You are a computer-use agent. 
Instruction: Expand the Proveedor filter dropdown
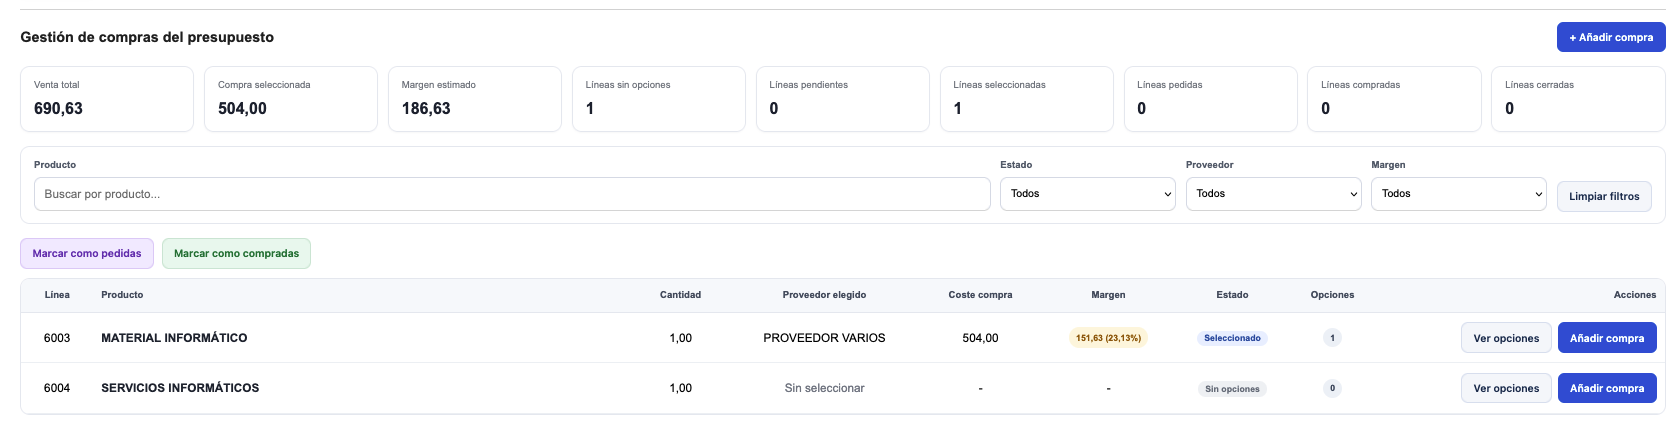pos(1273,194)
